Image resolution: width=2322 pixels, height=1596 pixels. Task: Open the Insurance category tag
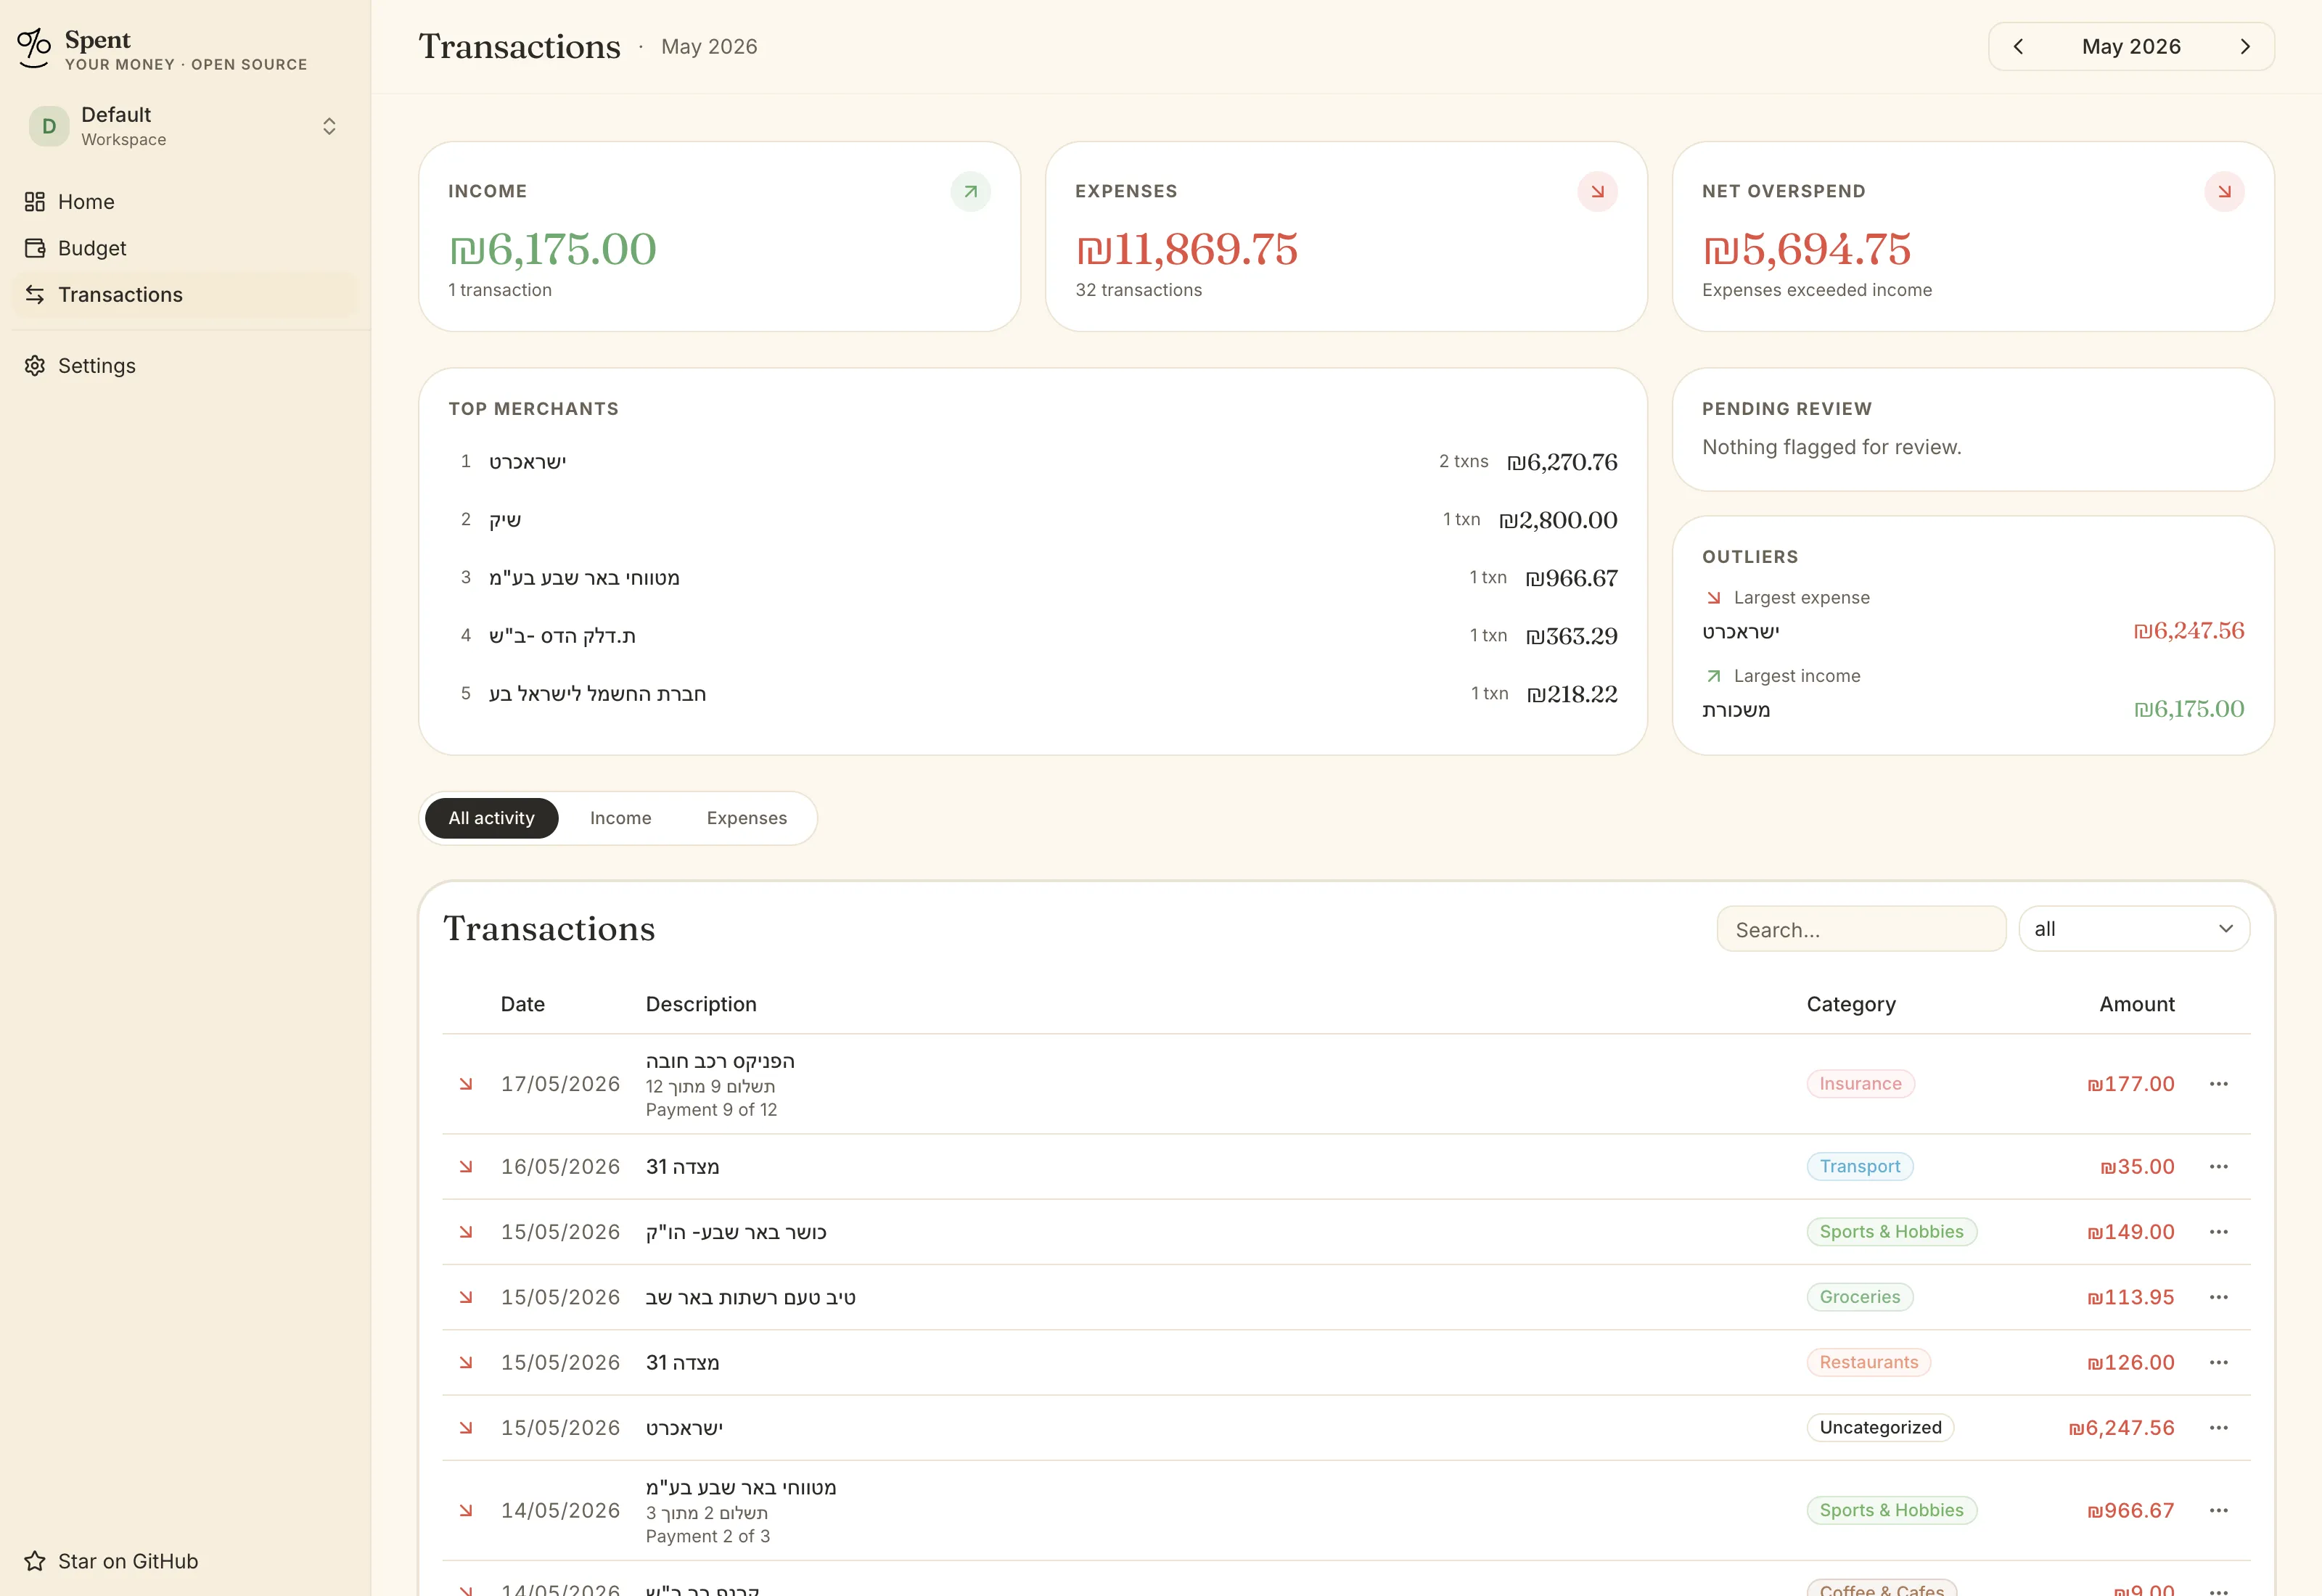[x=1860, y=1084]
